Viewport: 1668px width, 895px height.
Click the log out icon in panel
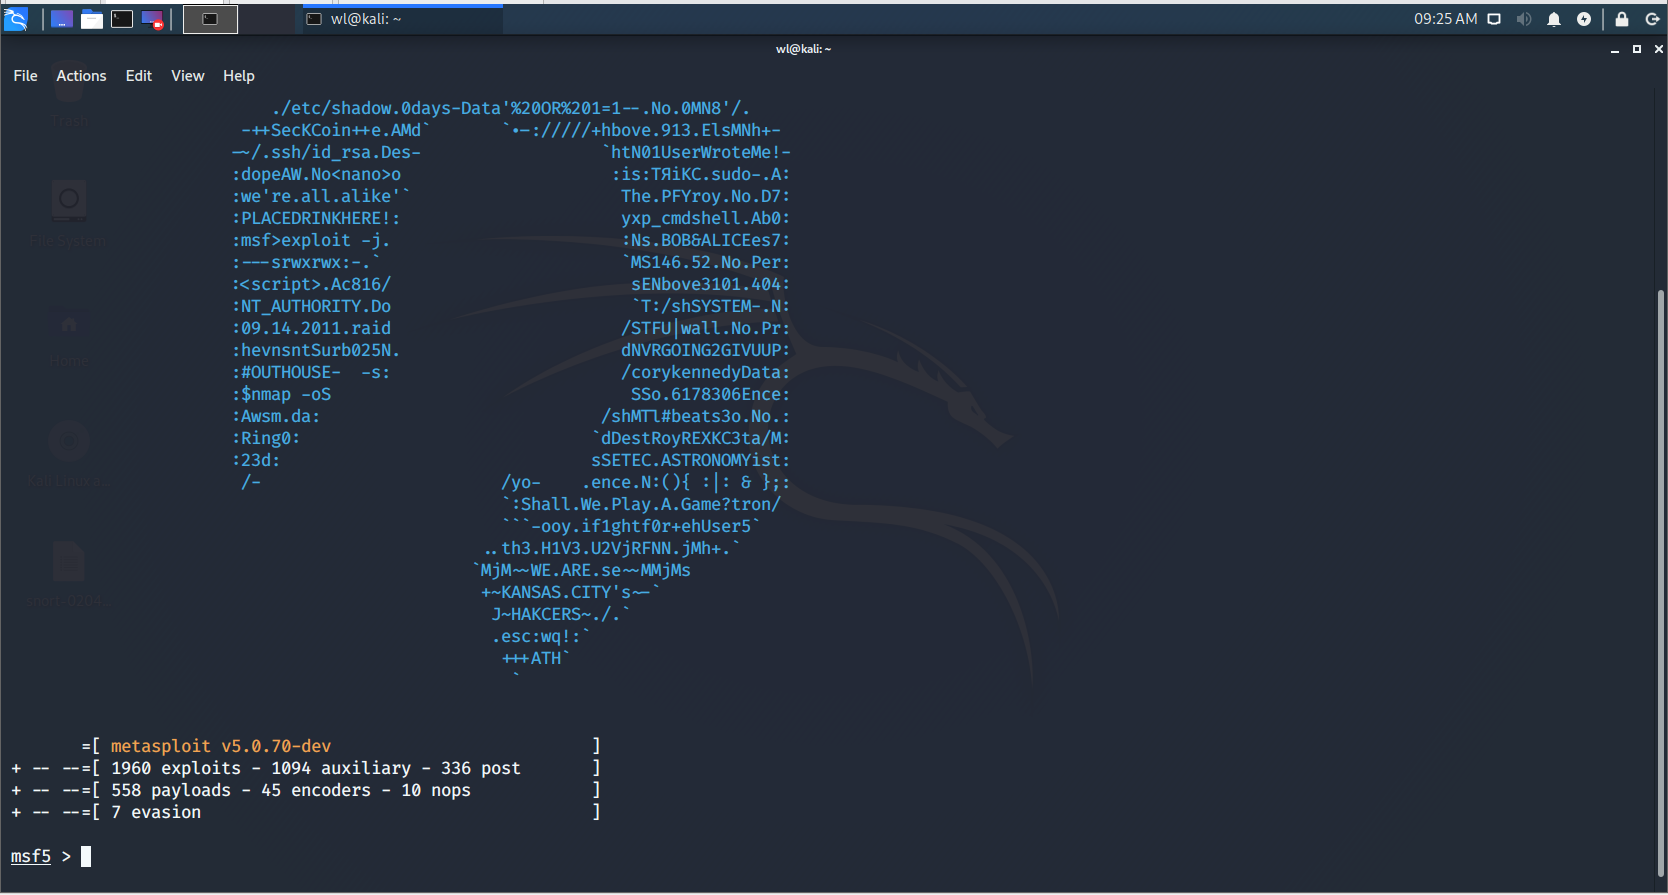point(1652,19)
